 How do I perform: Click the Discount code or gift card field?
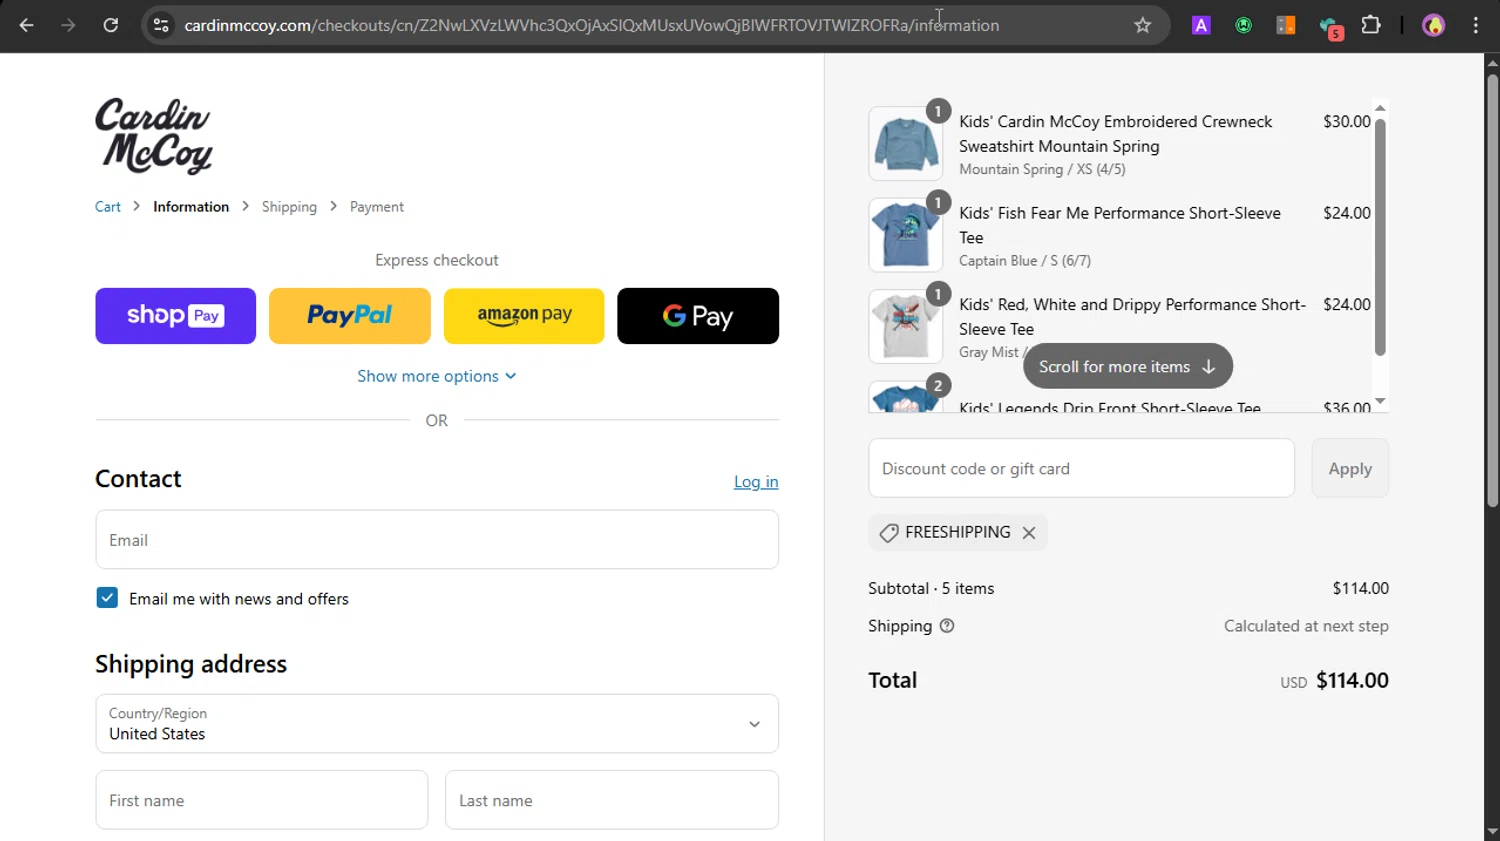(x=1081, y=468)
